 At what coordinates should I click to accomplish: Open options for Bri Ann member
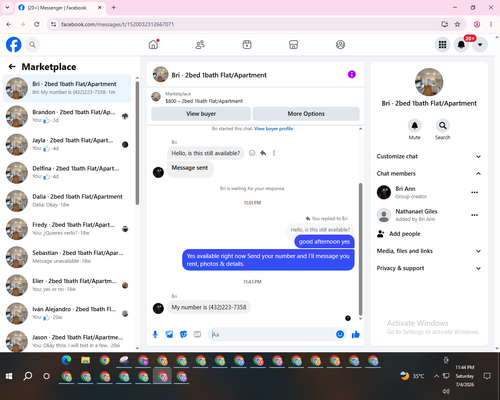475,192
